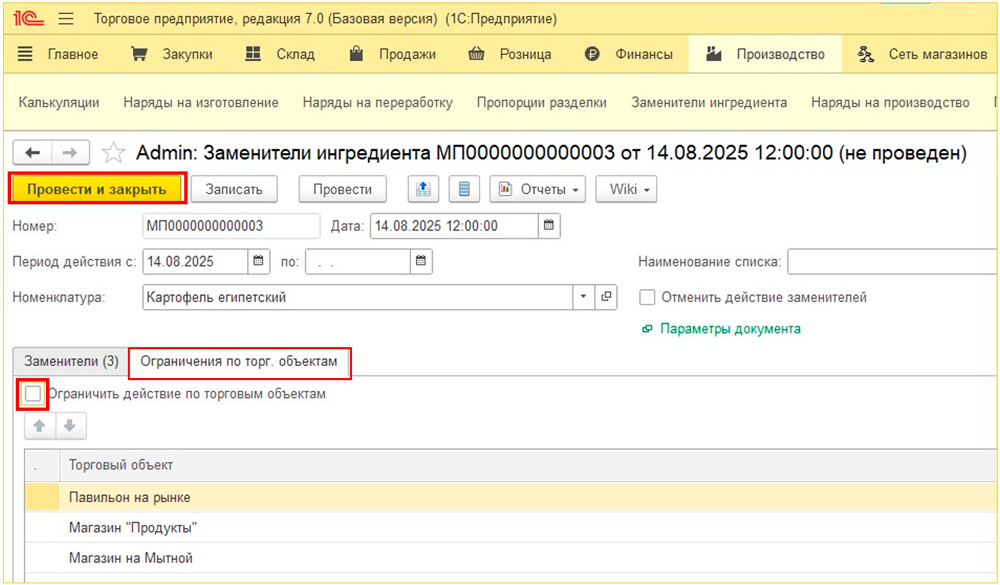Open Параметры документа link
The width and height of the screenshot is (1000, 585).
(x=729, y=329)
